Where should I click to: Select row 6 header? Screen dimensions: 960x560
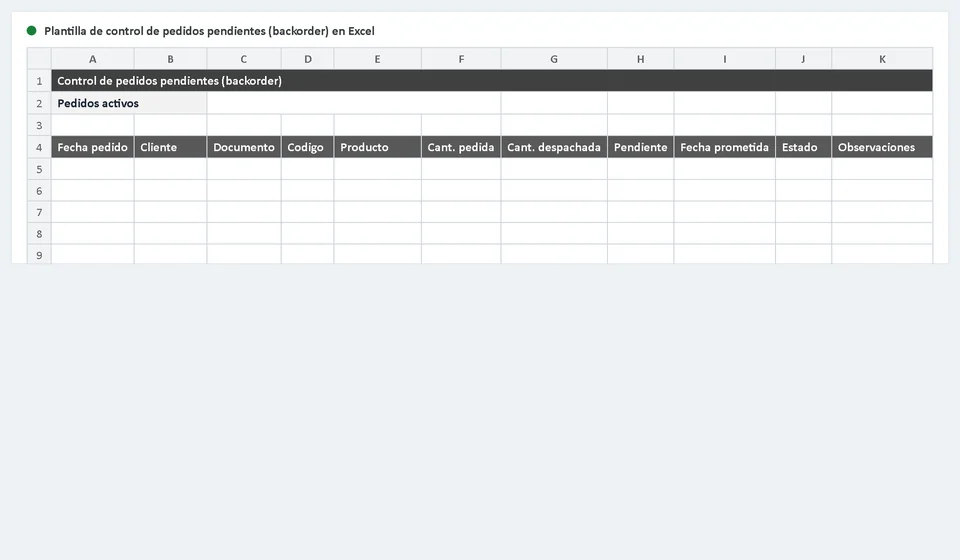39,190
